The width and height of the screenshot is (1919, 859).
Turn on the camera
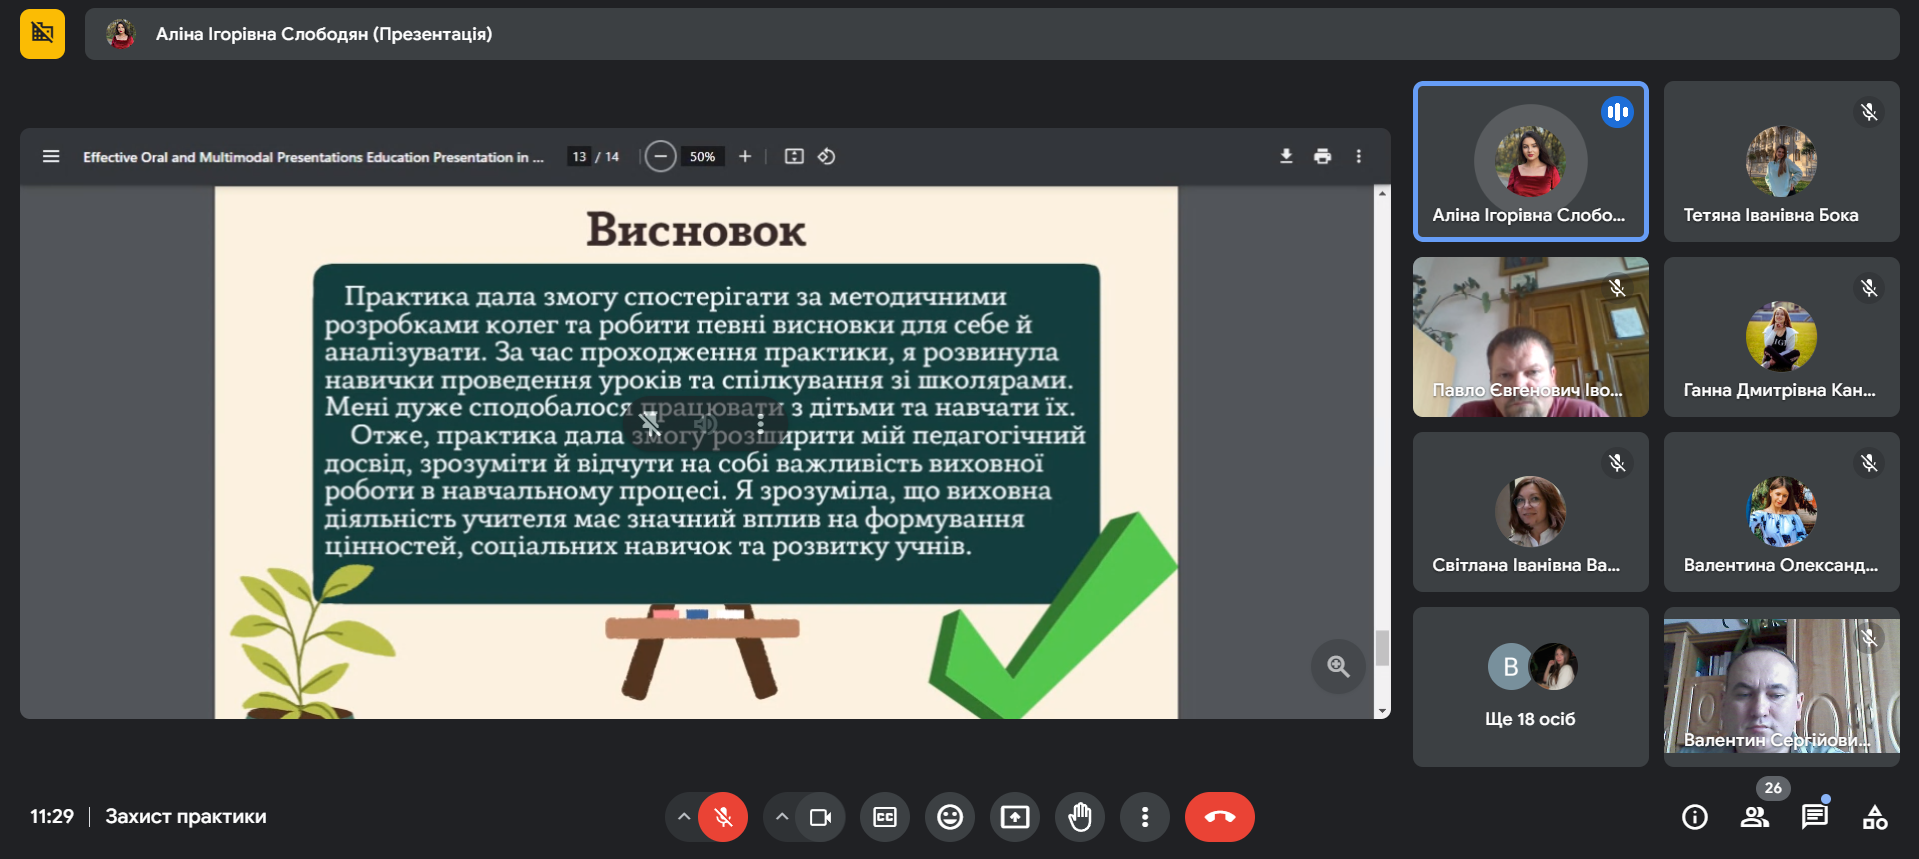(x=821, y=817)
